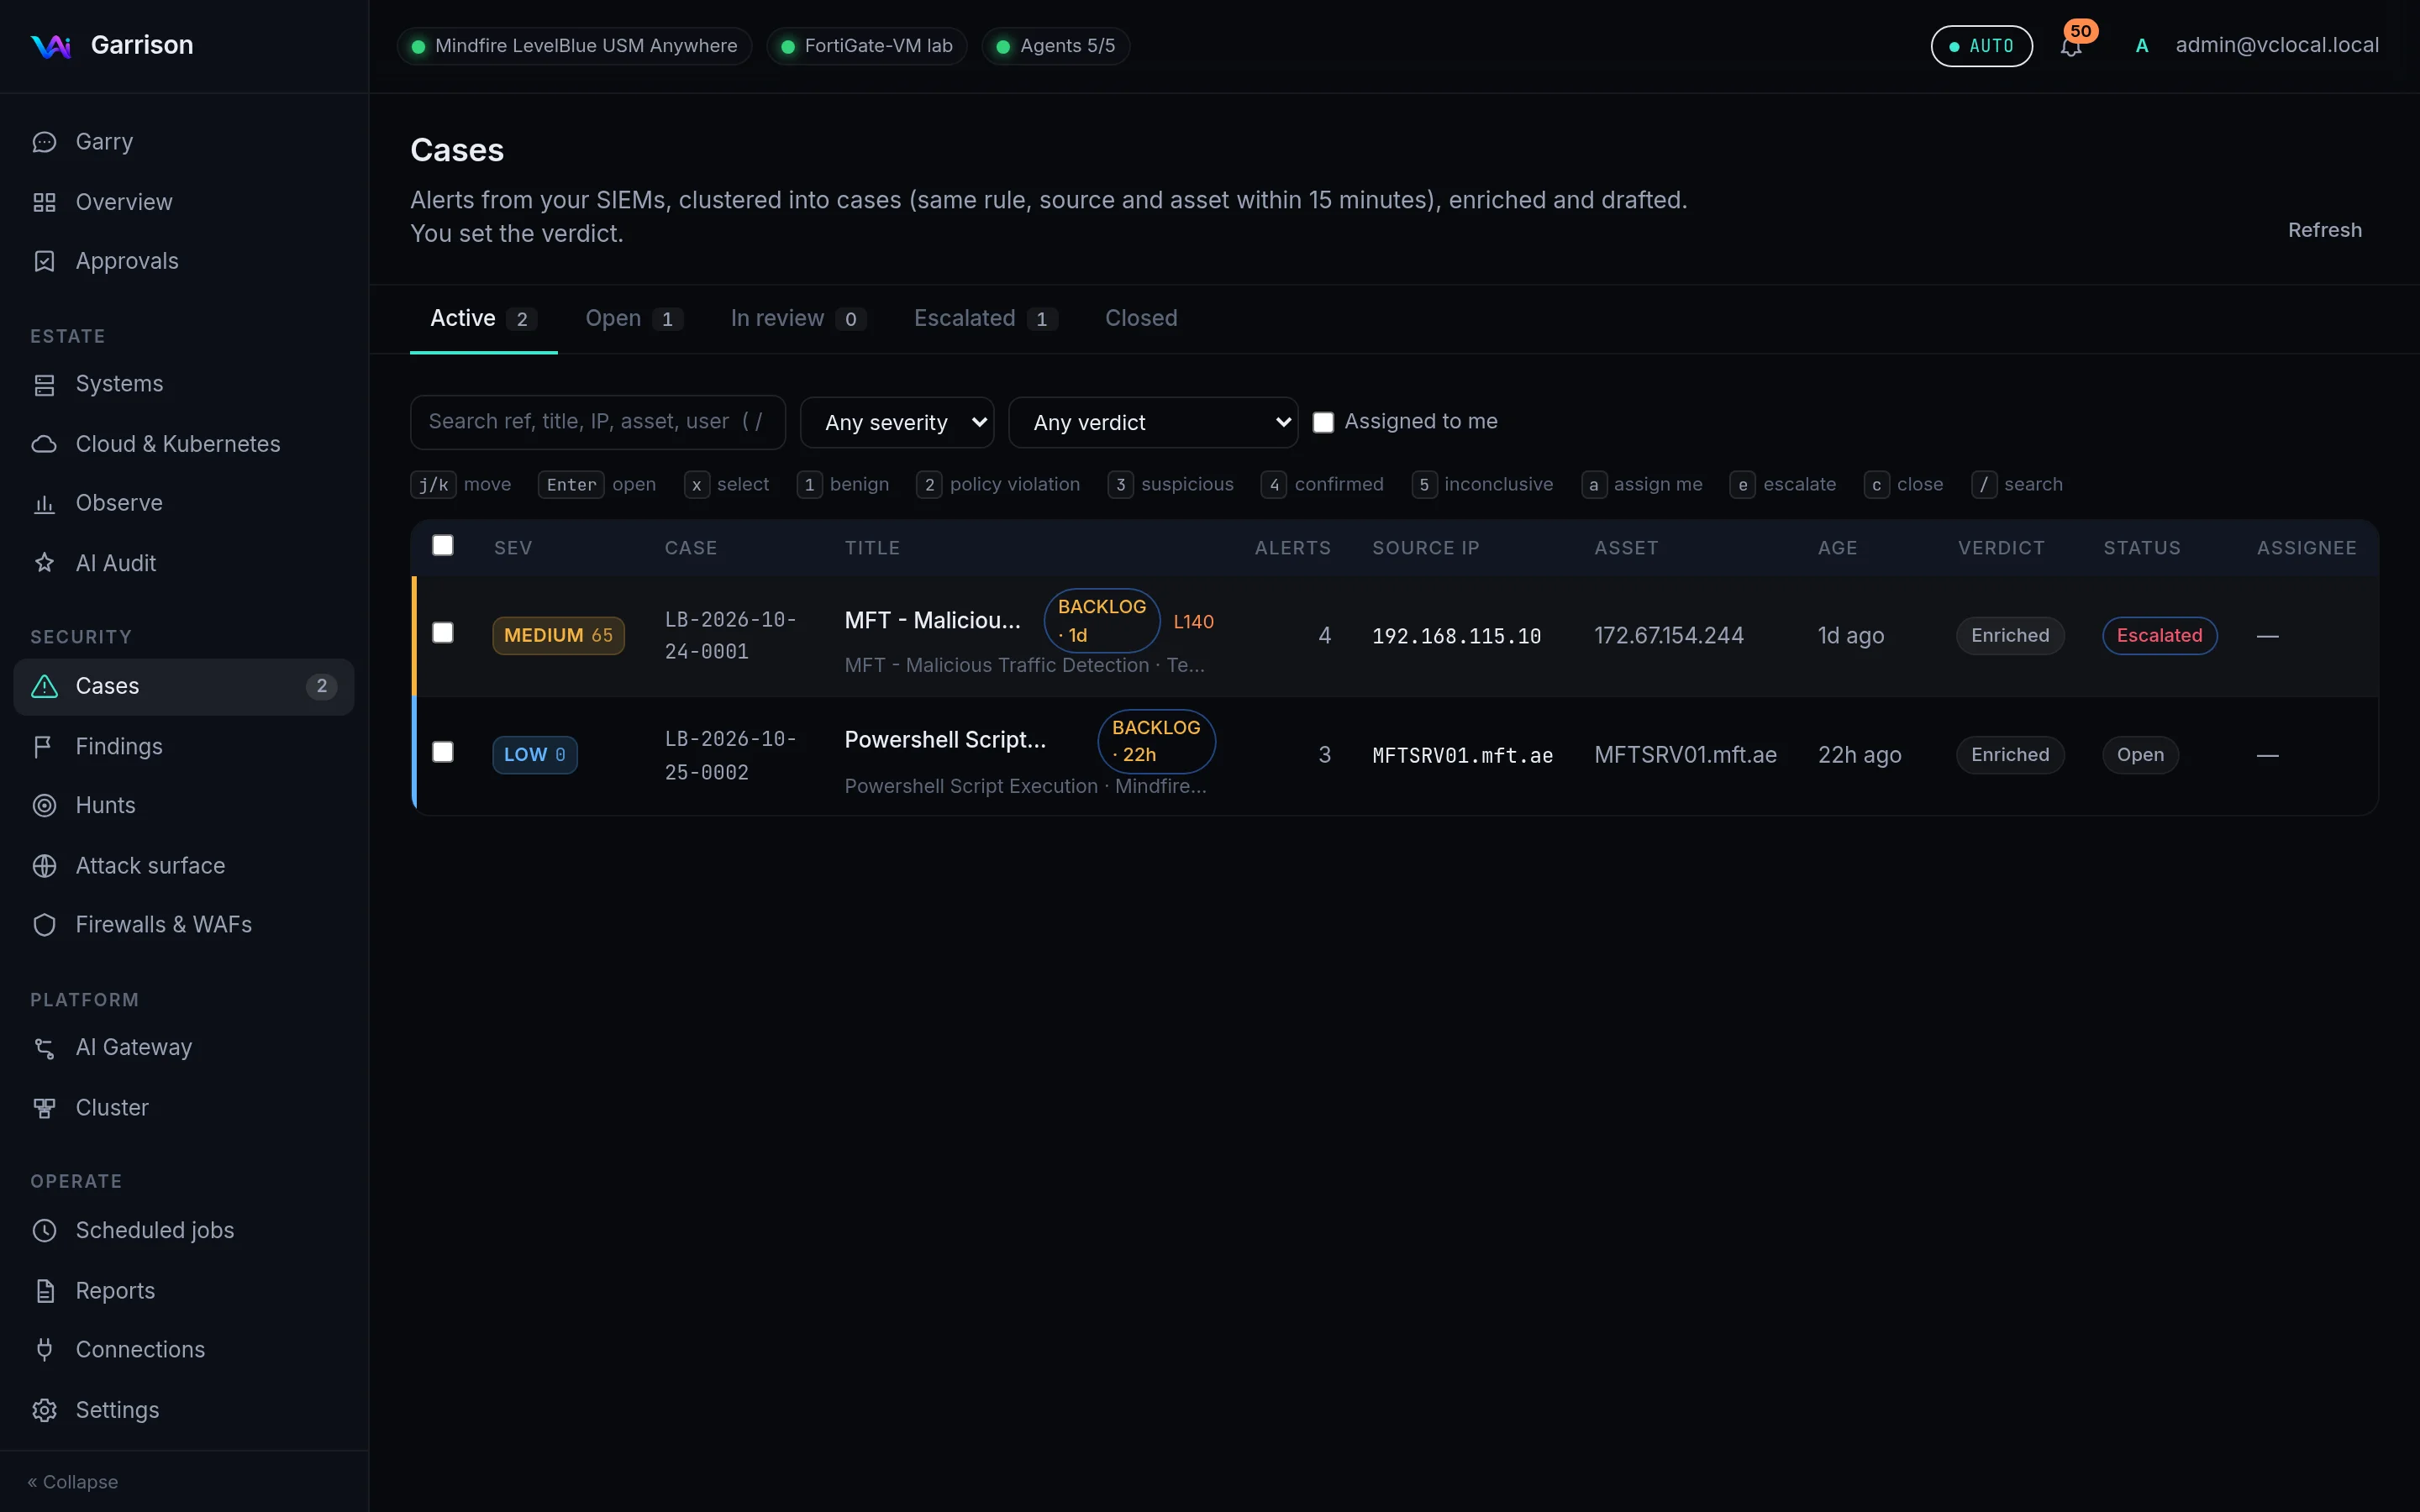Switch to the Open tab

pos(634,318)
